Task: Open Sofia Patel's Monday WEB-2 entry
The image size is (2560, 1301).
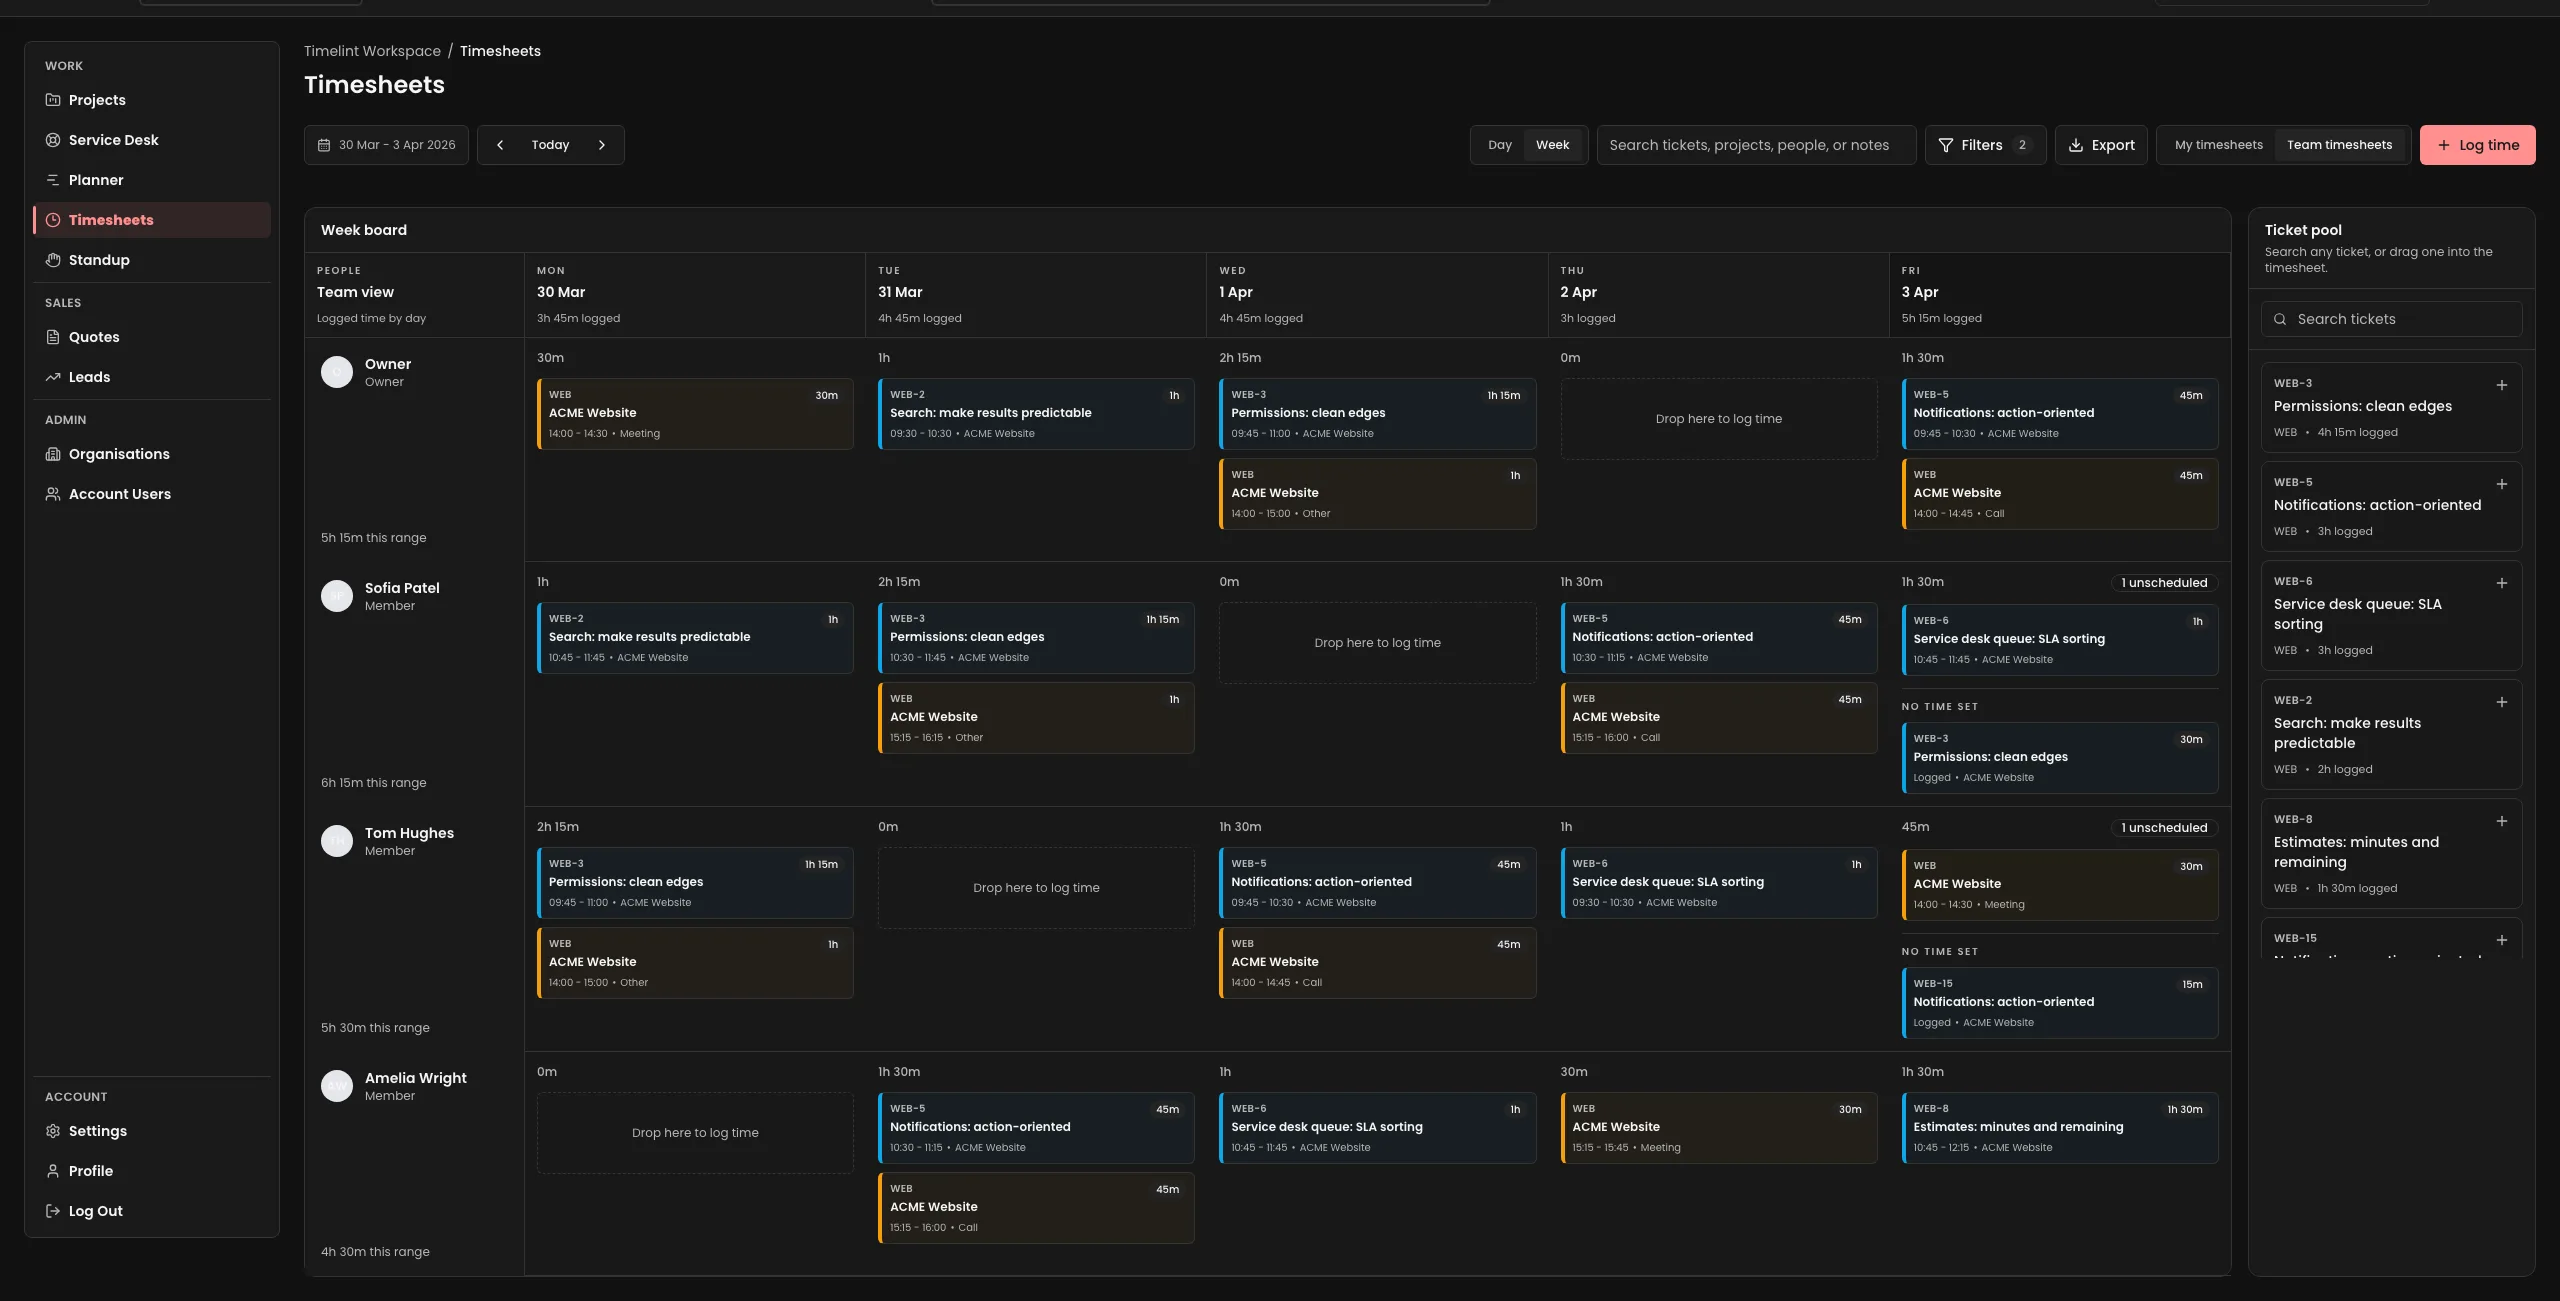Action: pyautogui.click(x=695, y=638)
